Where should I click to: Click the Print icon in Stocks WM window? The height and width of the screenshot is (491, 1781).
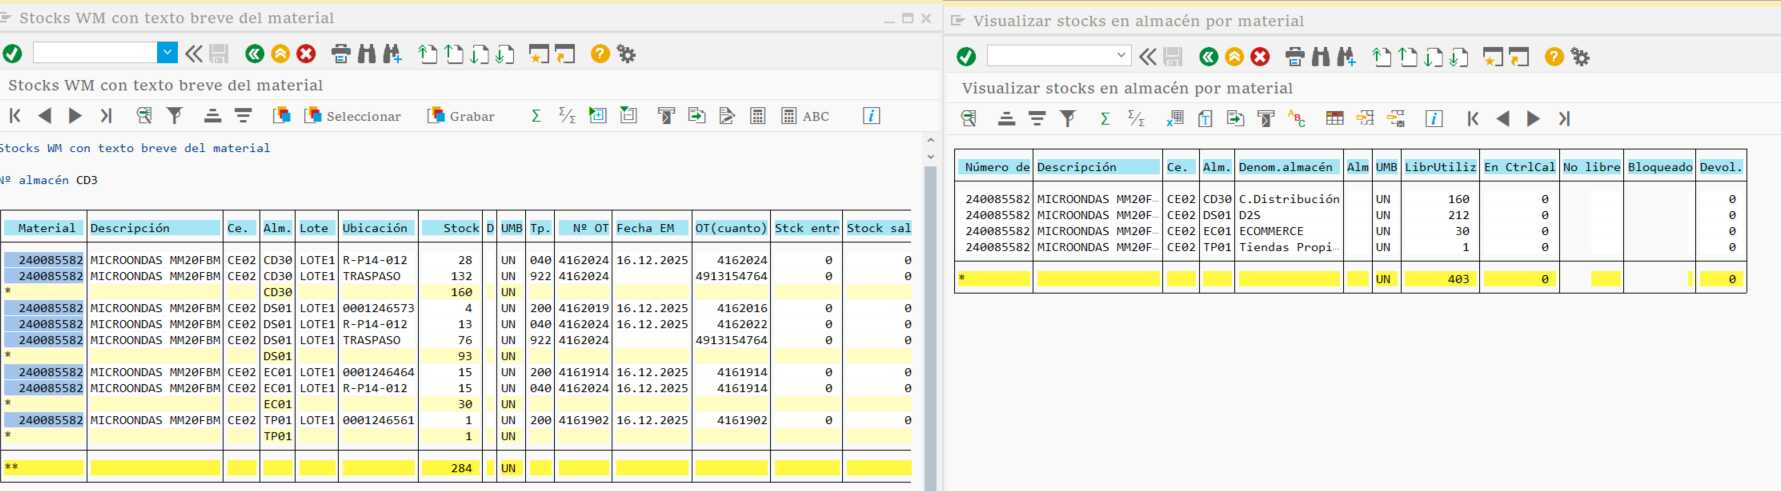point(340,54)
